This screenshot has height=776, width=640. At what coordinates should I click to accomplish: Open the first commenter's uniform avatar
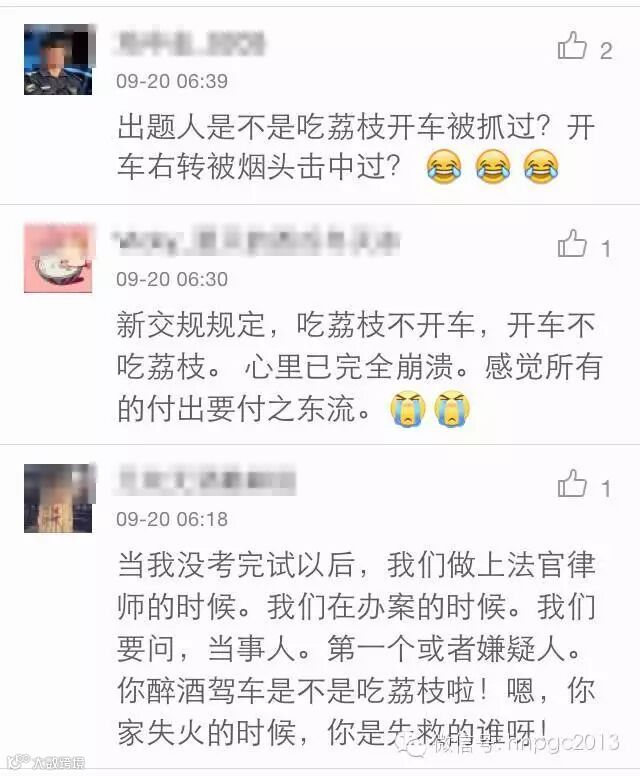click(58, 59)
